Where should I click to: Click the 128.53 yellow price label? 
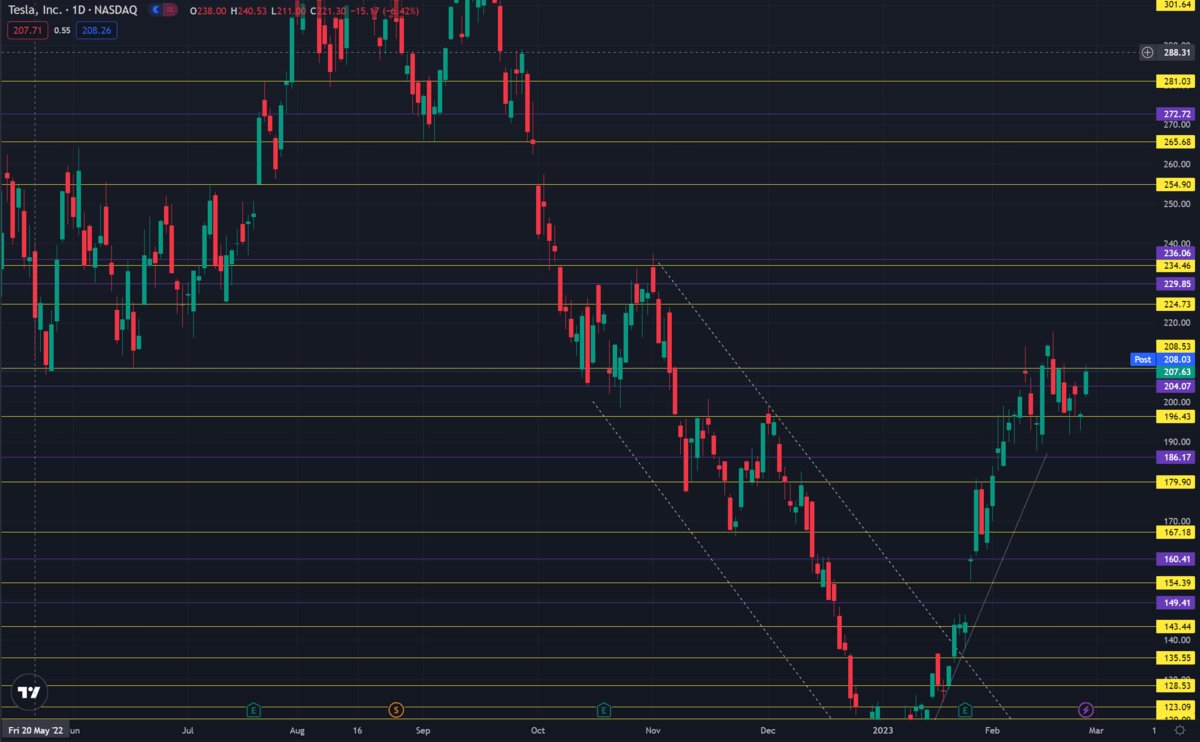(x=1176, y=686)
